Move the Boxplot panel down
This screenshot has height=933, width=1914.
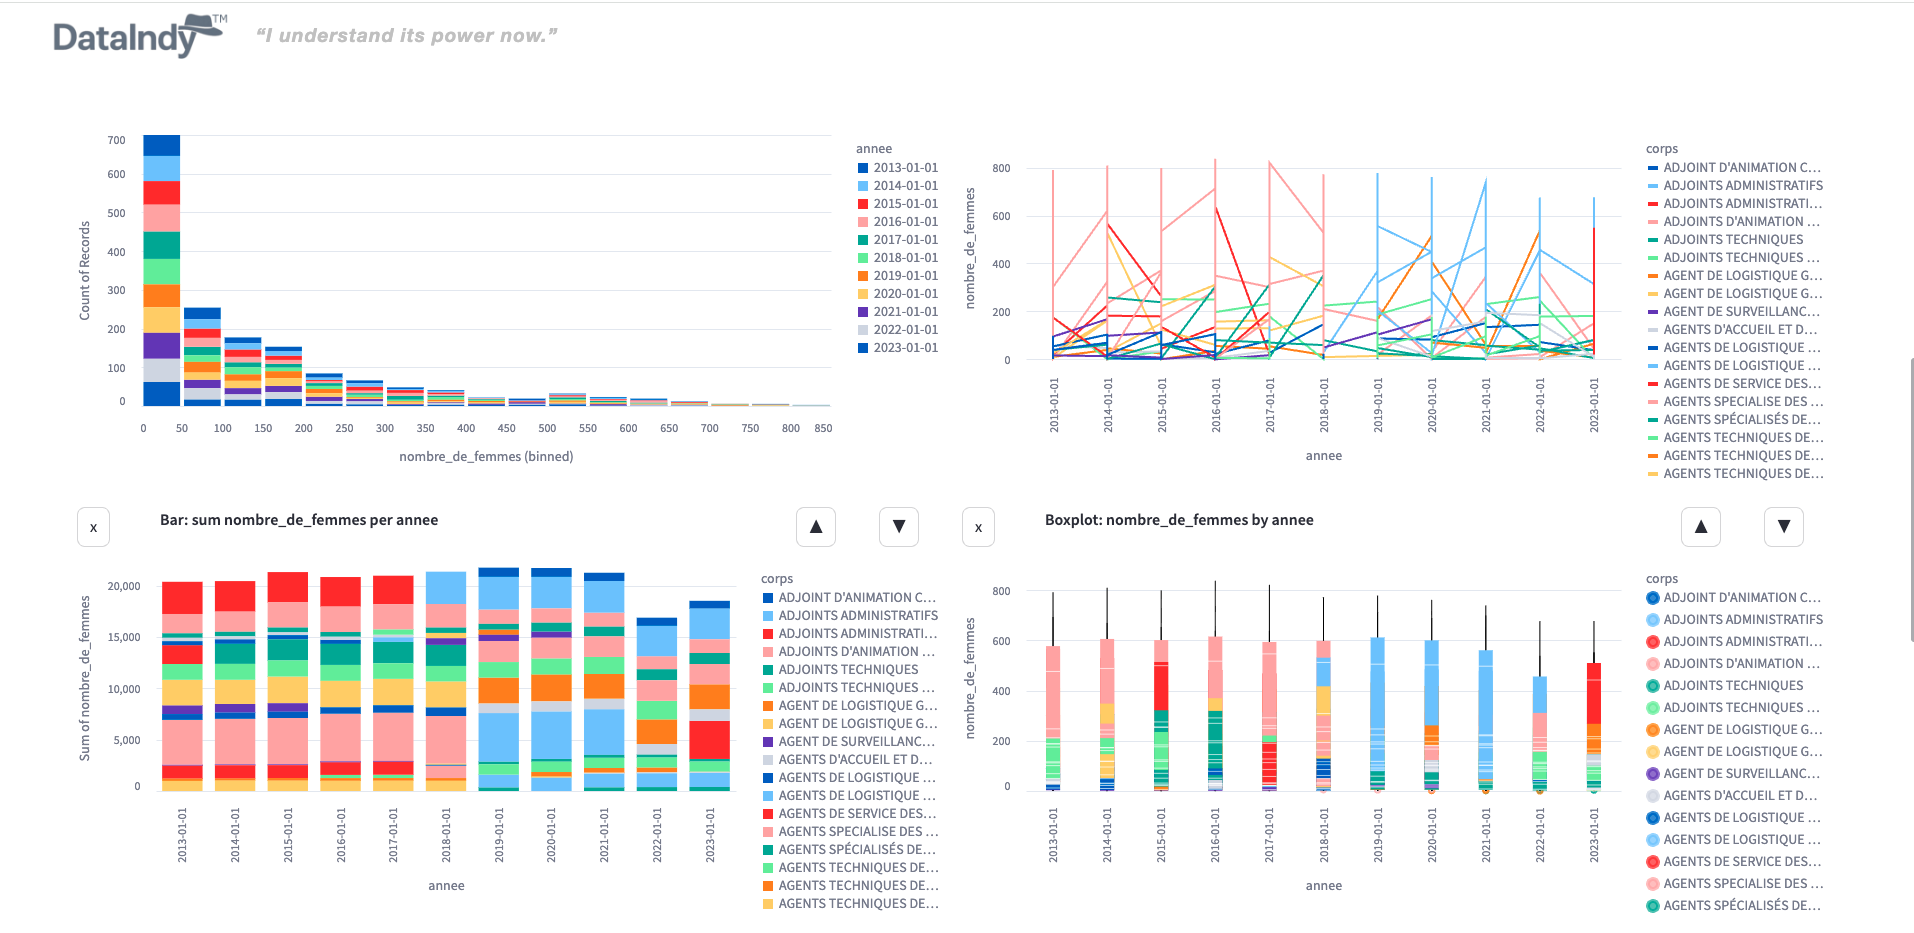click(x=1783, y=527)
